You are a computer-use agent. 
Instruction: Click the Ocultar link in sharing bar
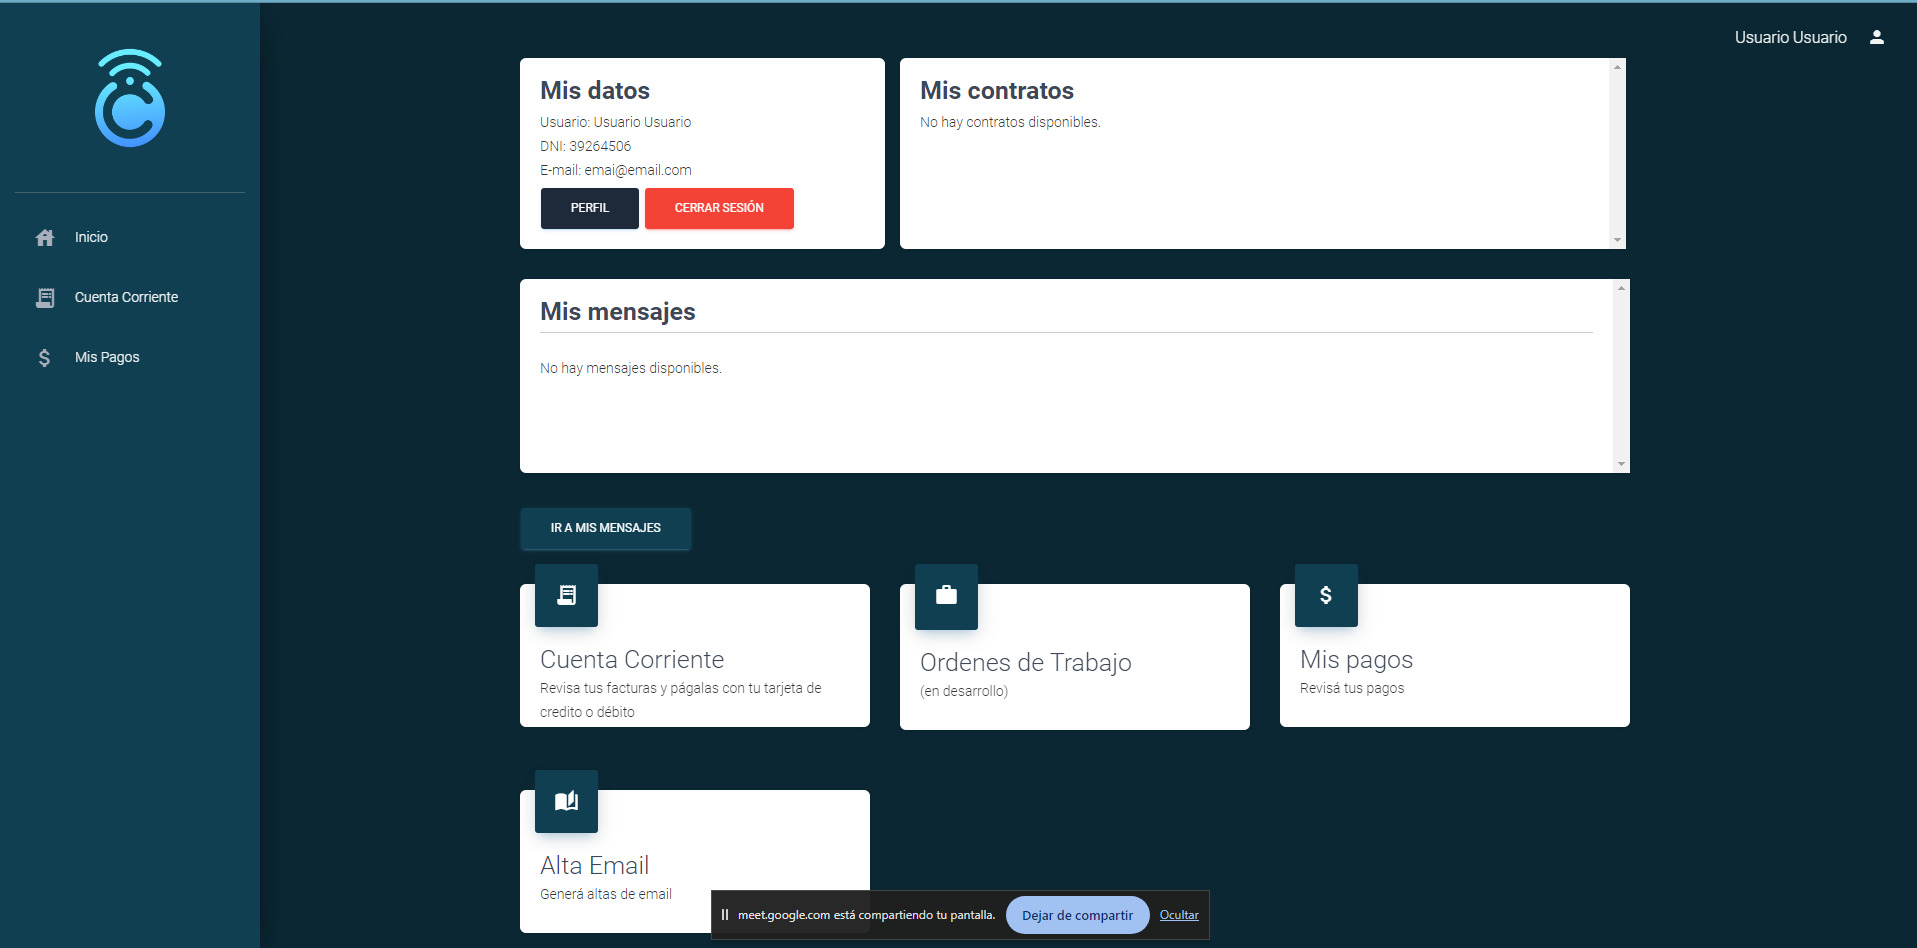click(1179, 915)
